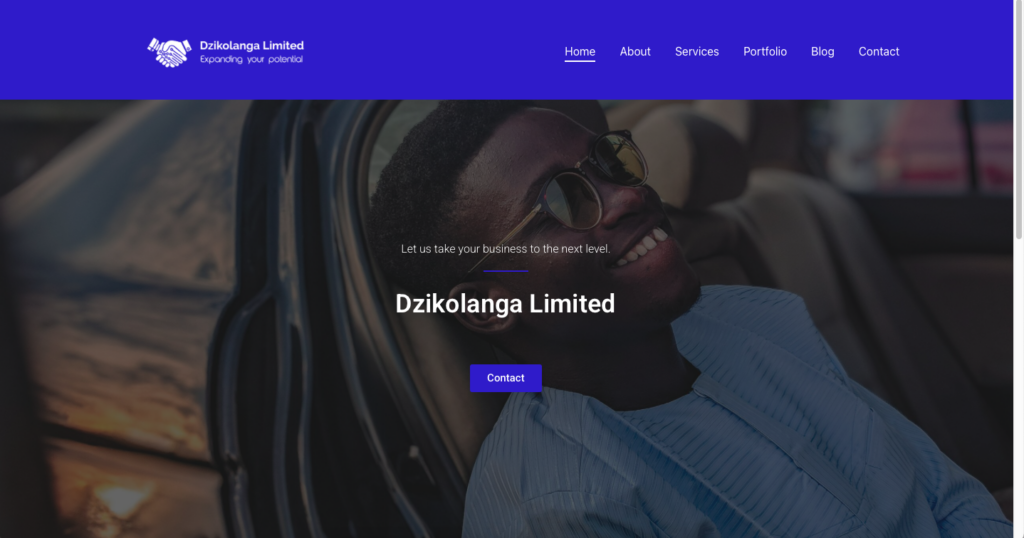Click the Dzikolanga Limited logo text

pos(251,46)
